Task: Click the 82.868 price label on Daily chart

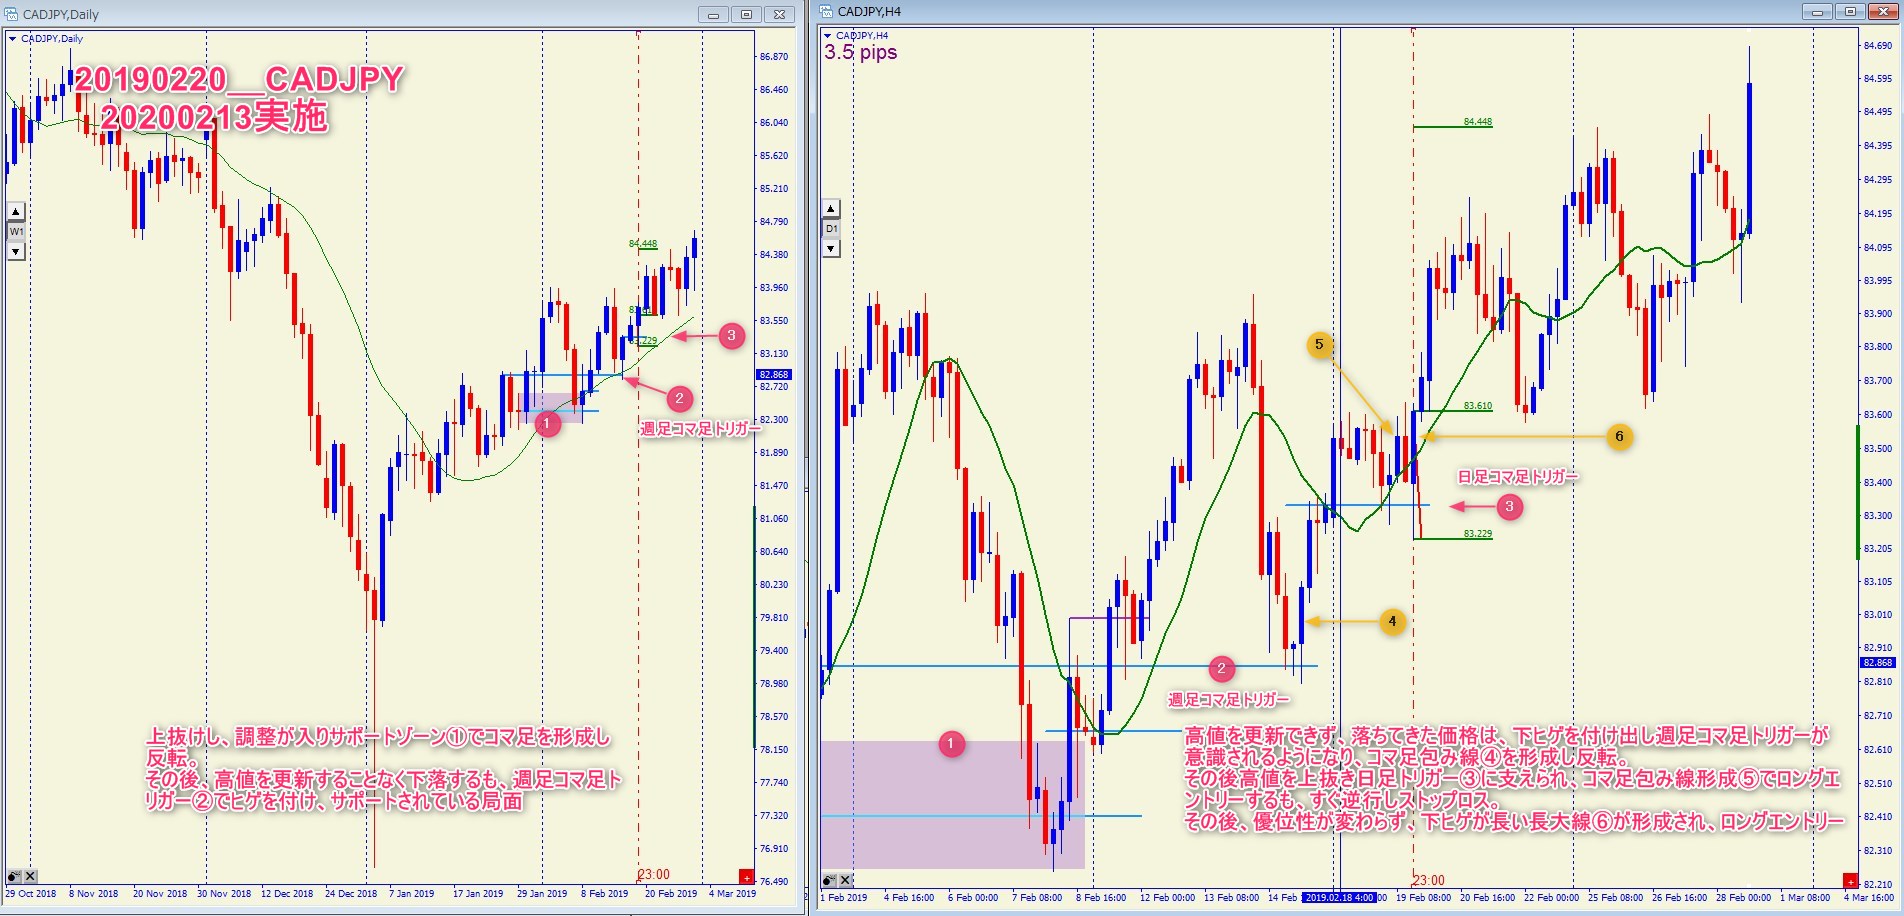Action: coord(773,375)
